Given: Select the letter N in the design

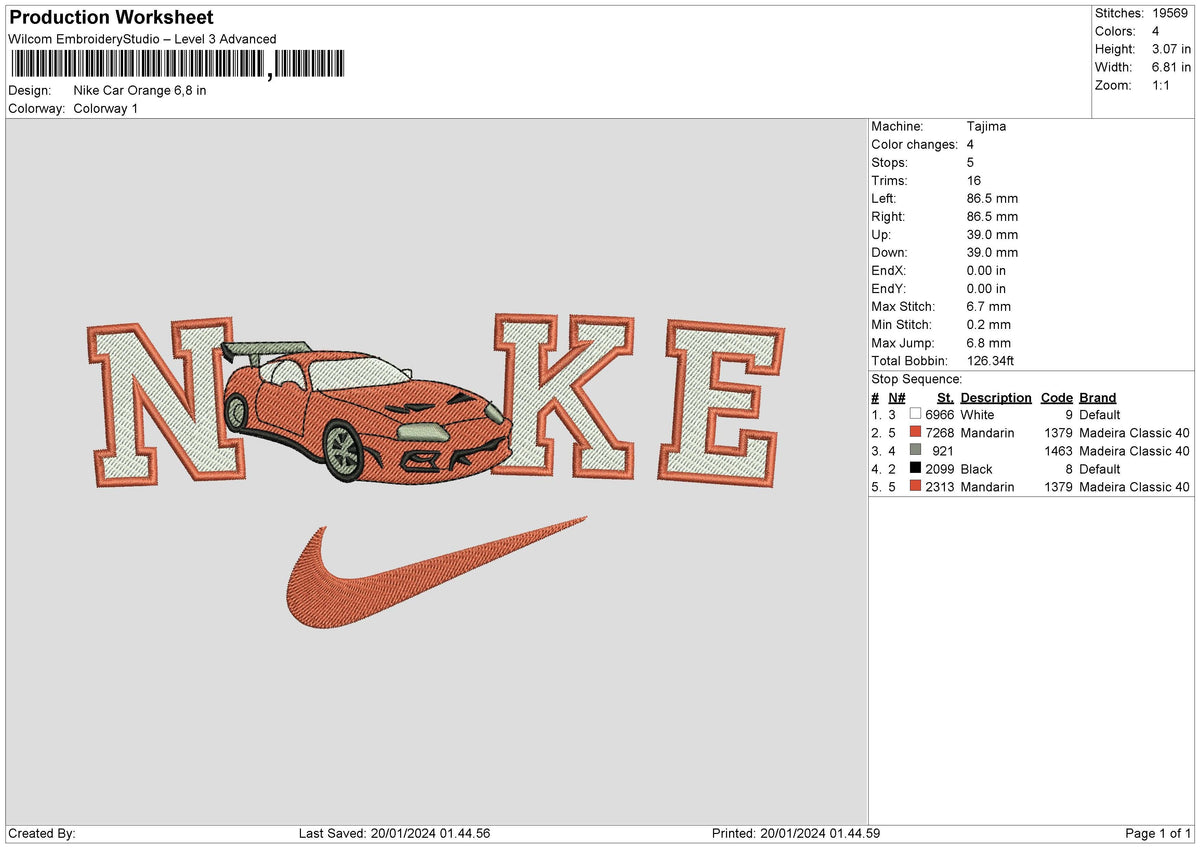Looking at the screenshot, I should pyautogui.click(x=168, y=403).
